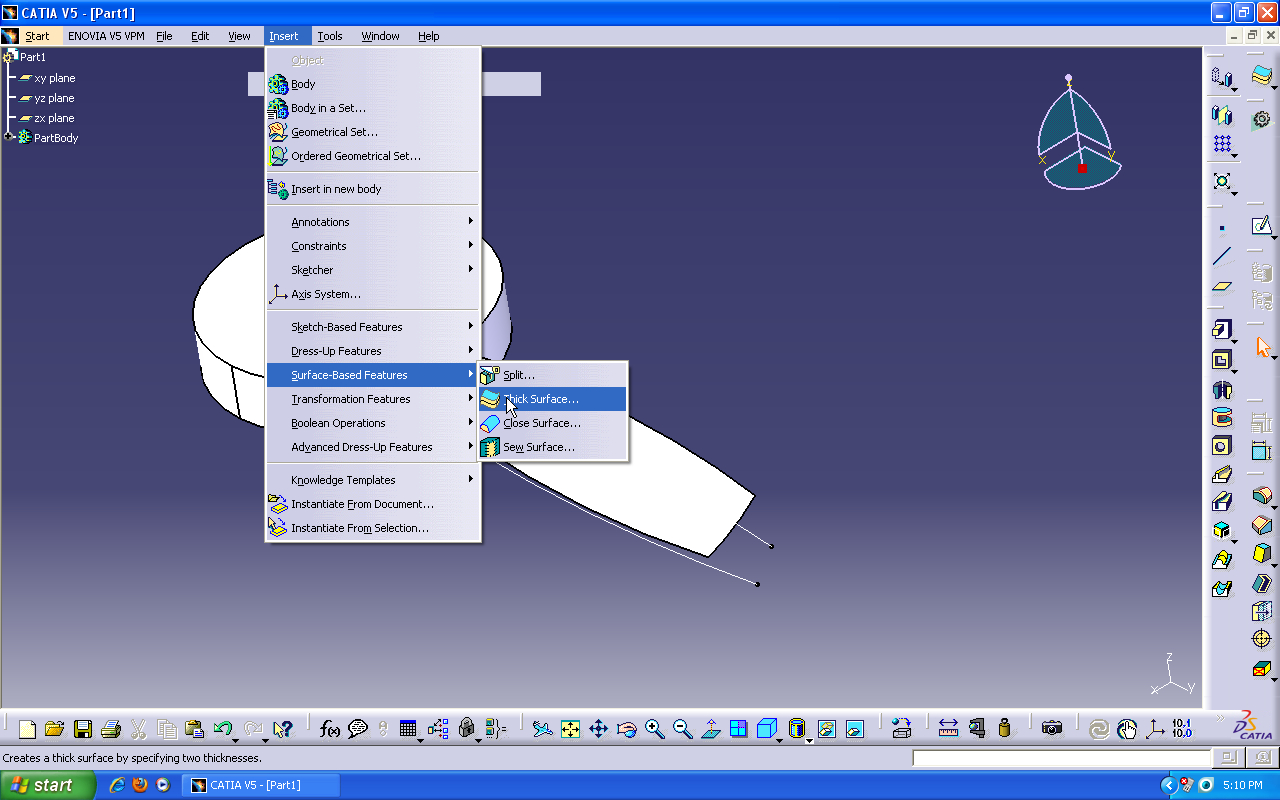This screenshot has width=1280, height=800.
Task: Click the New document icon
Action: pos(27,729)
